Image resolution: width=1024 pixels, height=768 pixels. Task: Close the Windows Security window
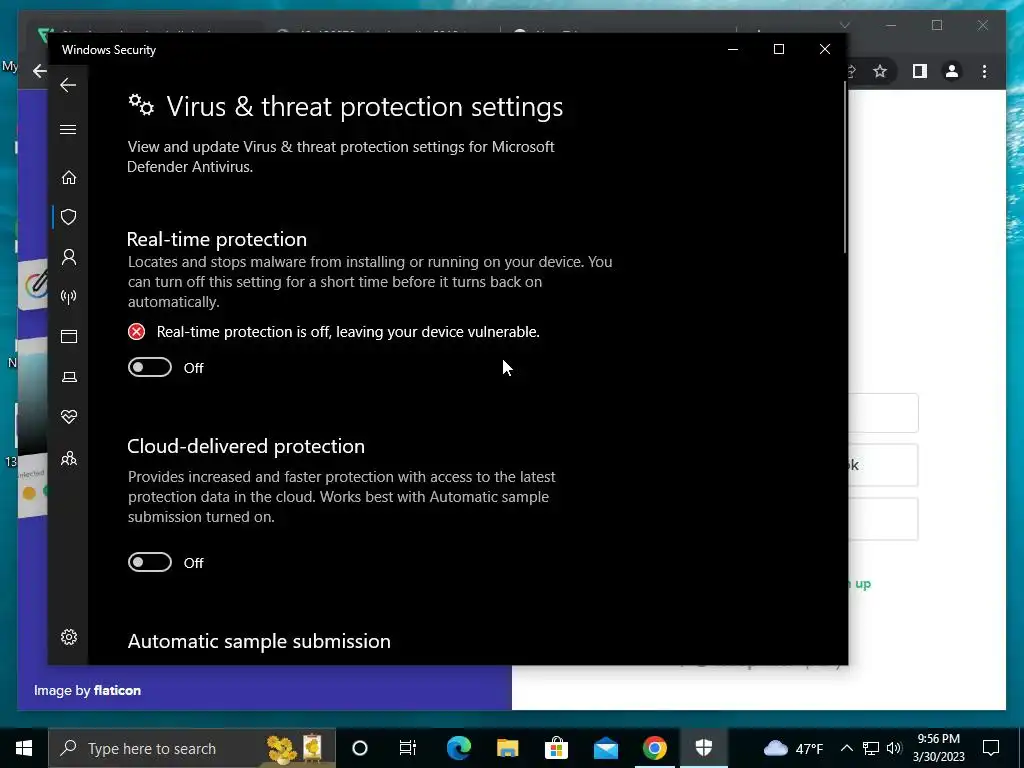click(825, 50)
